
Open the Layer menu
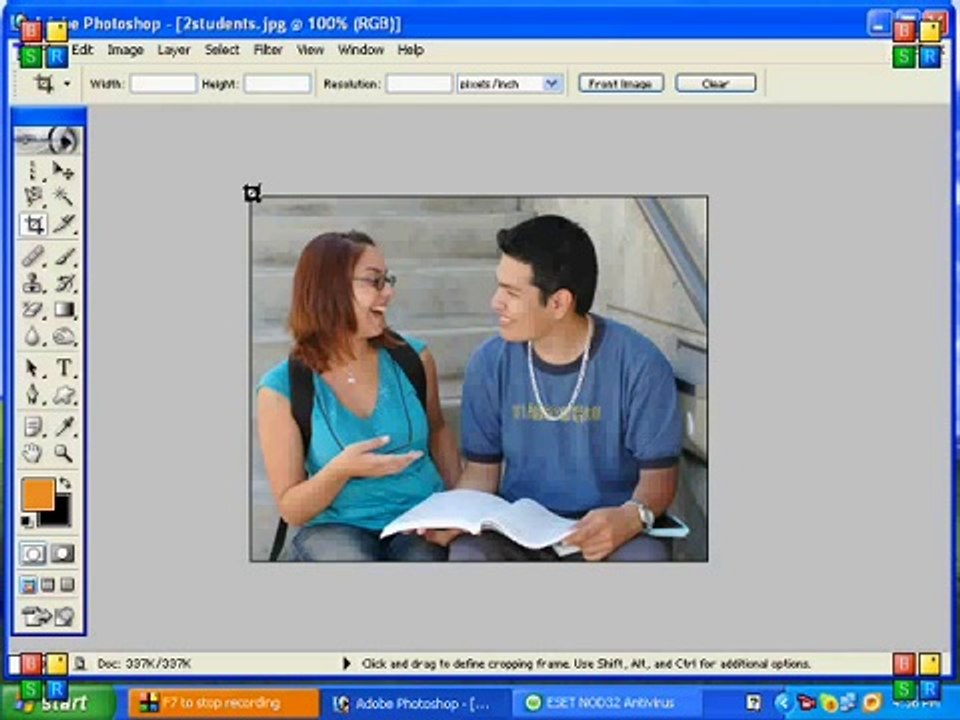[174, 50]
